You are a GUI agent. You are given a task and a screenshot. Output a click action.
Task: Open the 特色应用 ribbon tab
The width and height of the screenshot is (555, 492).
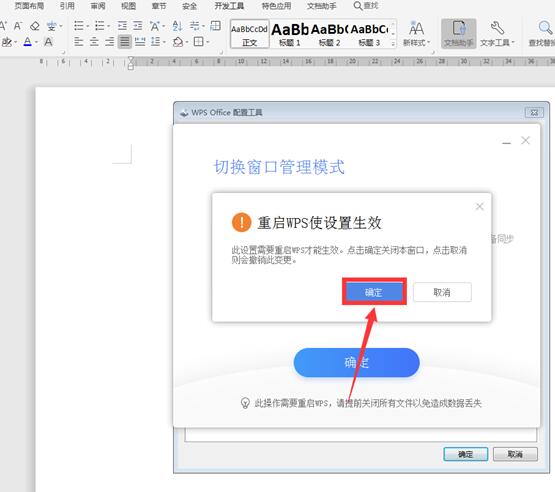pyautogui.click(x=276, y=6)
